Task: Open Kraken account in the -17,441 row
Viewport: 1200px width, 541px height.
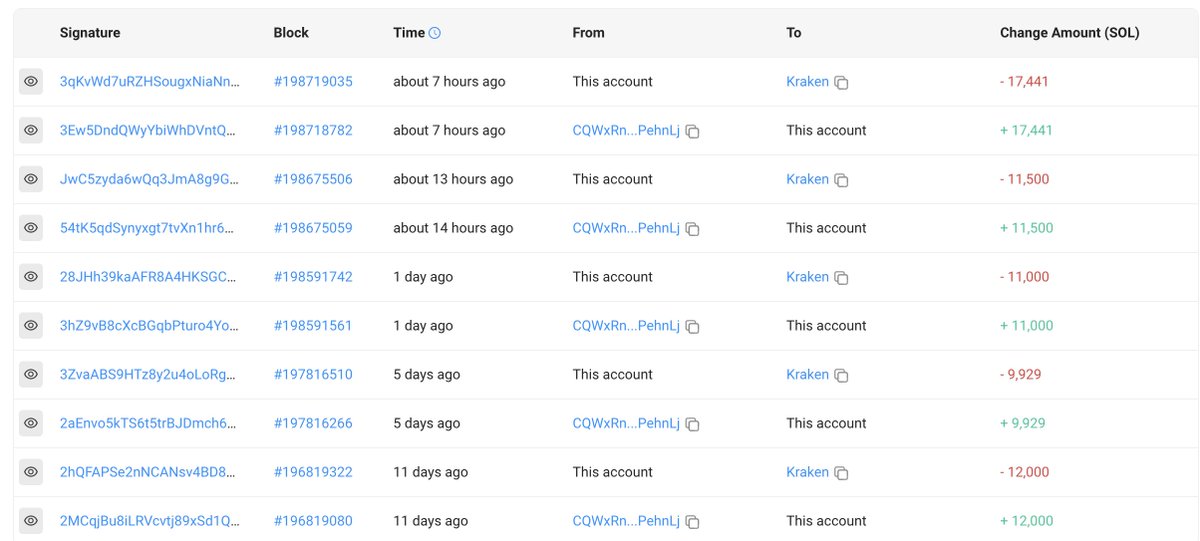Action: coord(808,82)
